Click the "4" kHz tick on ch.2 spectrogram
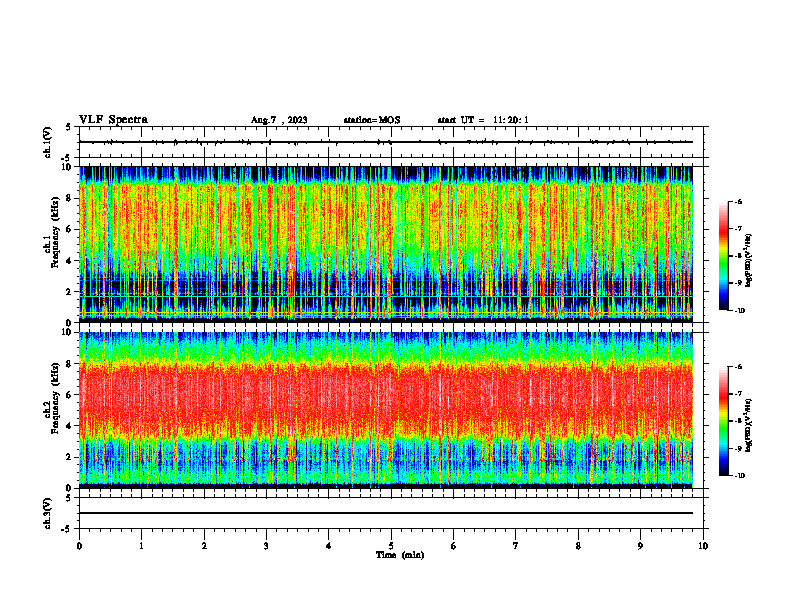The height and width of the screenshot is (612, 792). (70, 426)
